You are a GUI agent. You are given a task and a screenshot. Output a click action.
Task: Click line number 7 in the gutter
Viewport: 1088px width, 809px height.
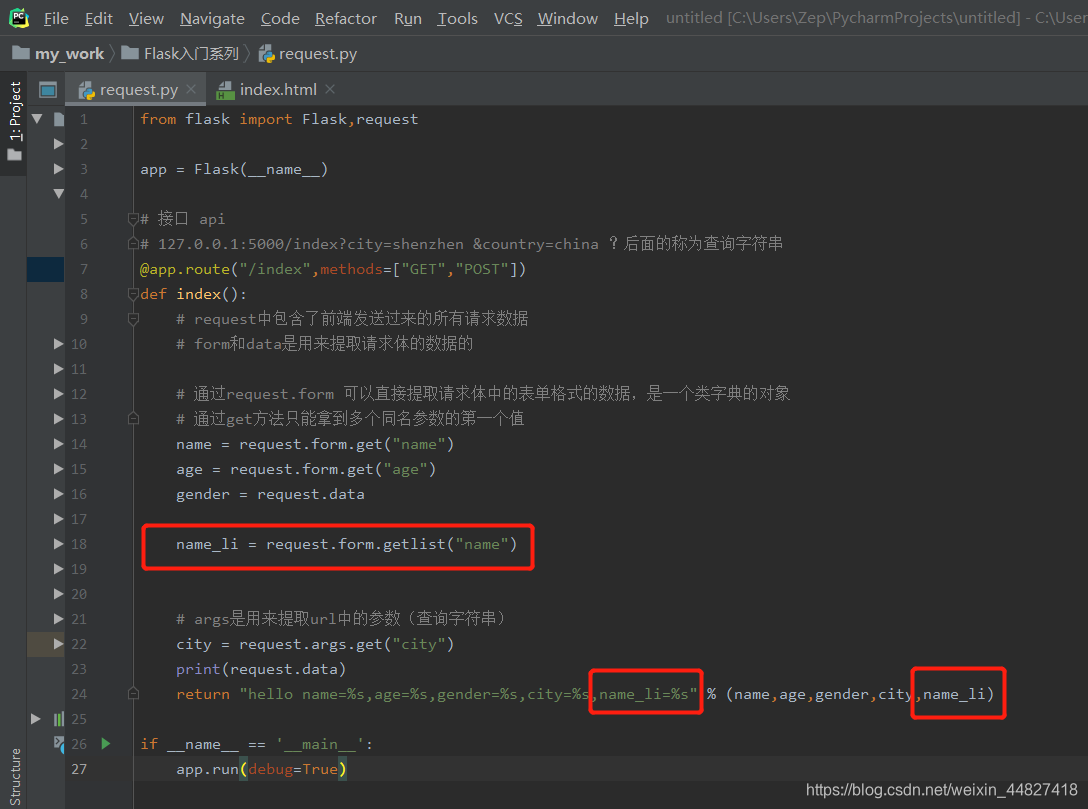coord(83,269)
